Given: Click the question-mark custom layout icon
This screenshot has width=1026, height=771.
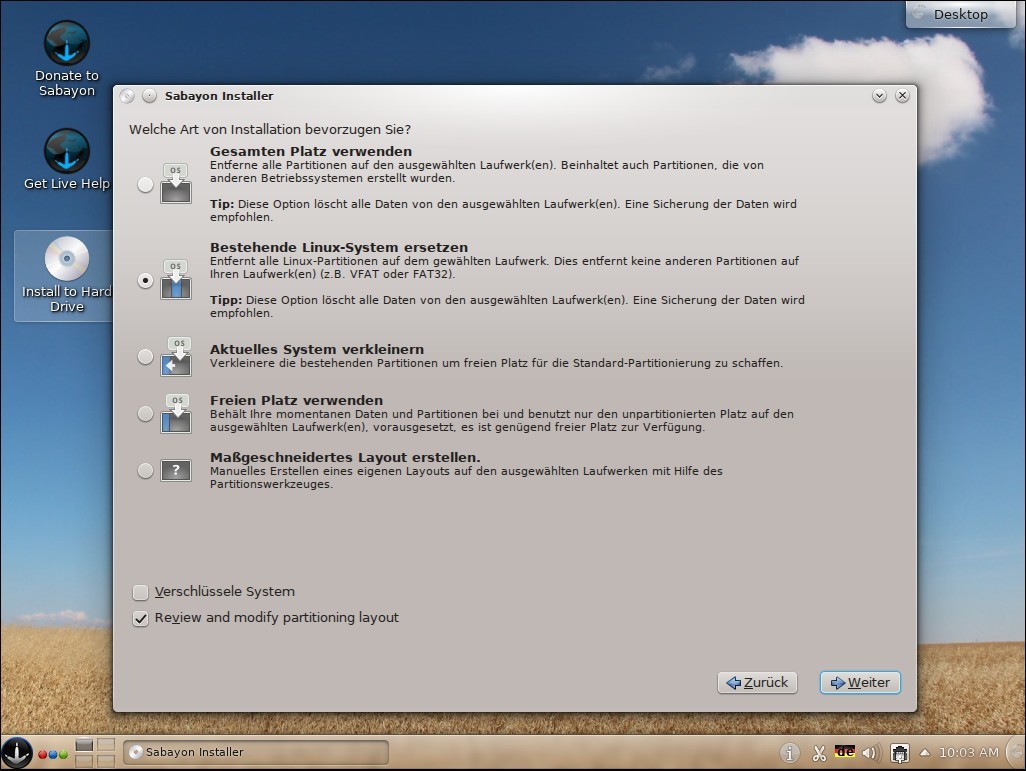Looking at the screenshot, I should [176, 470].
